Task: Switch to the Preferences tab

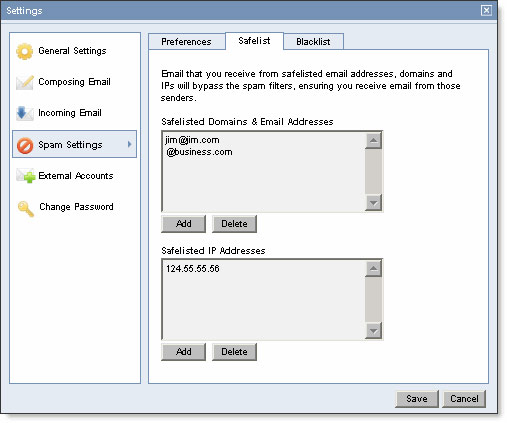Action: (186, 42)
